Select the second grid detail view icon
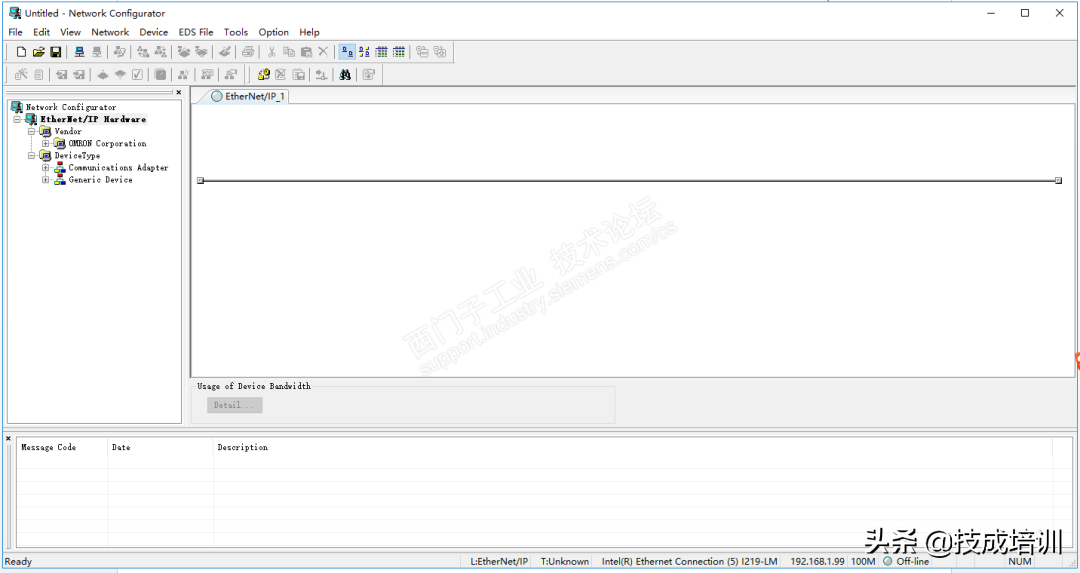This screenshot has height=573, width=1080. click(399, 52)
